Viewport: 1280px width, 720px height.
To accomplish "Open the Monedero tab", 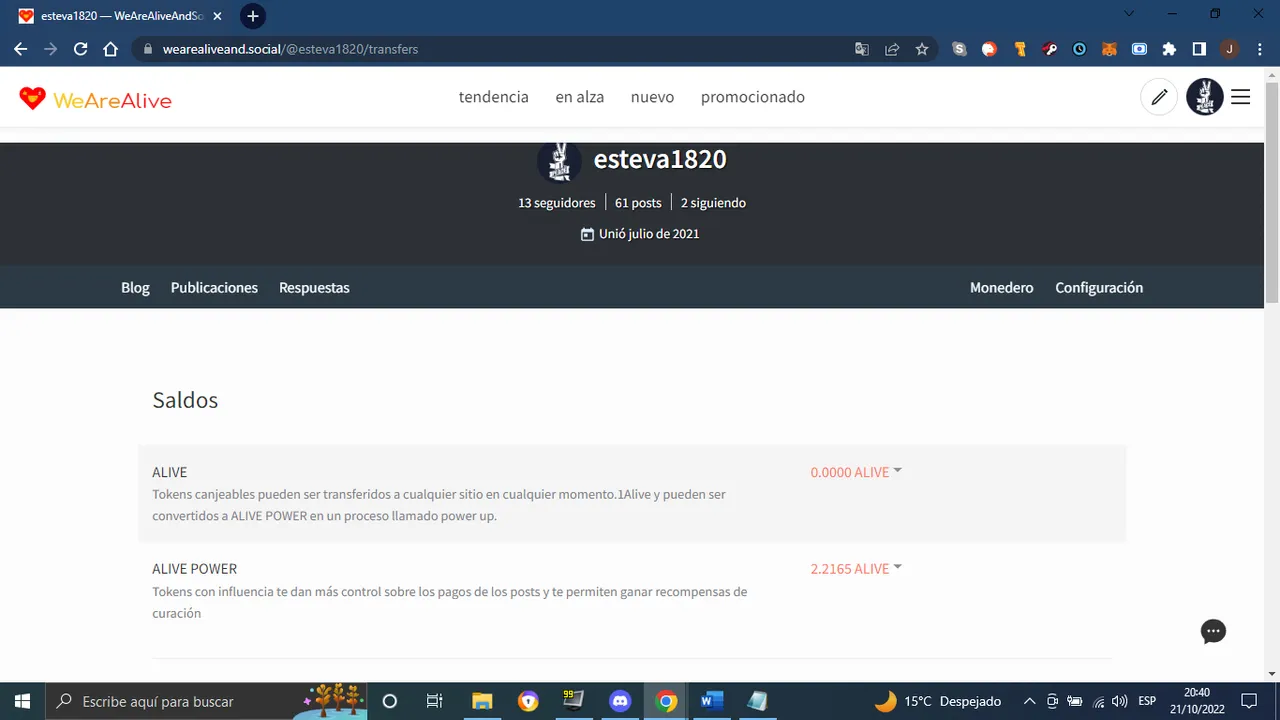I will 1002,288.
